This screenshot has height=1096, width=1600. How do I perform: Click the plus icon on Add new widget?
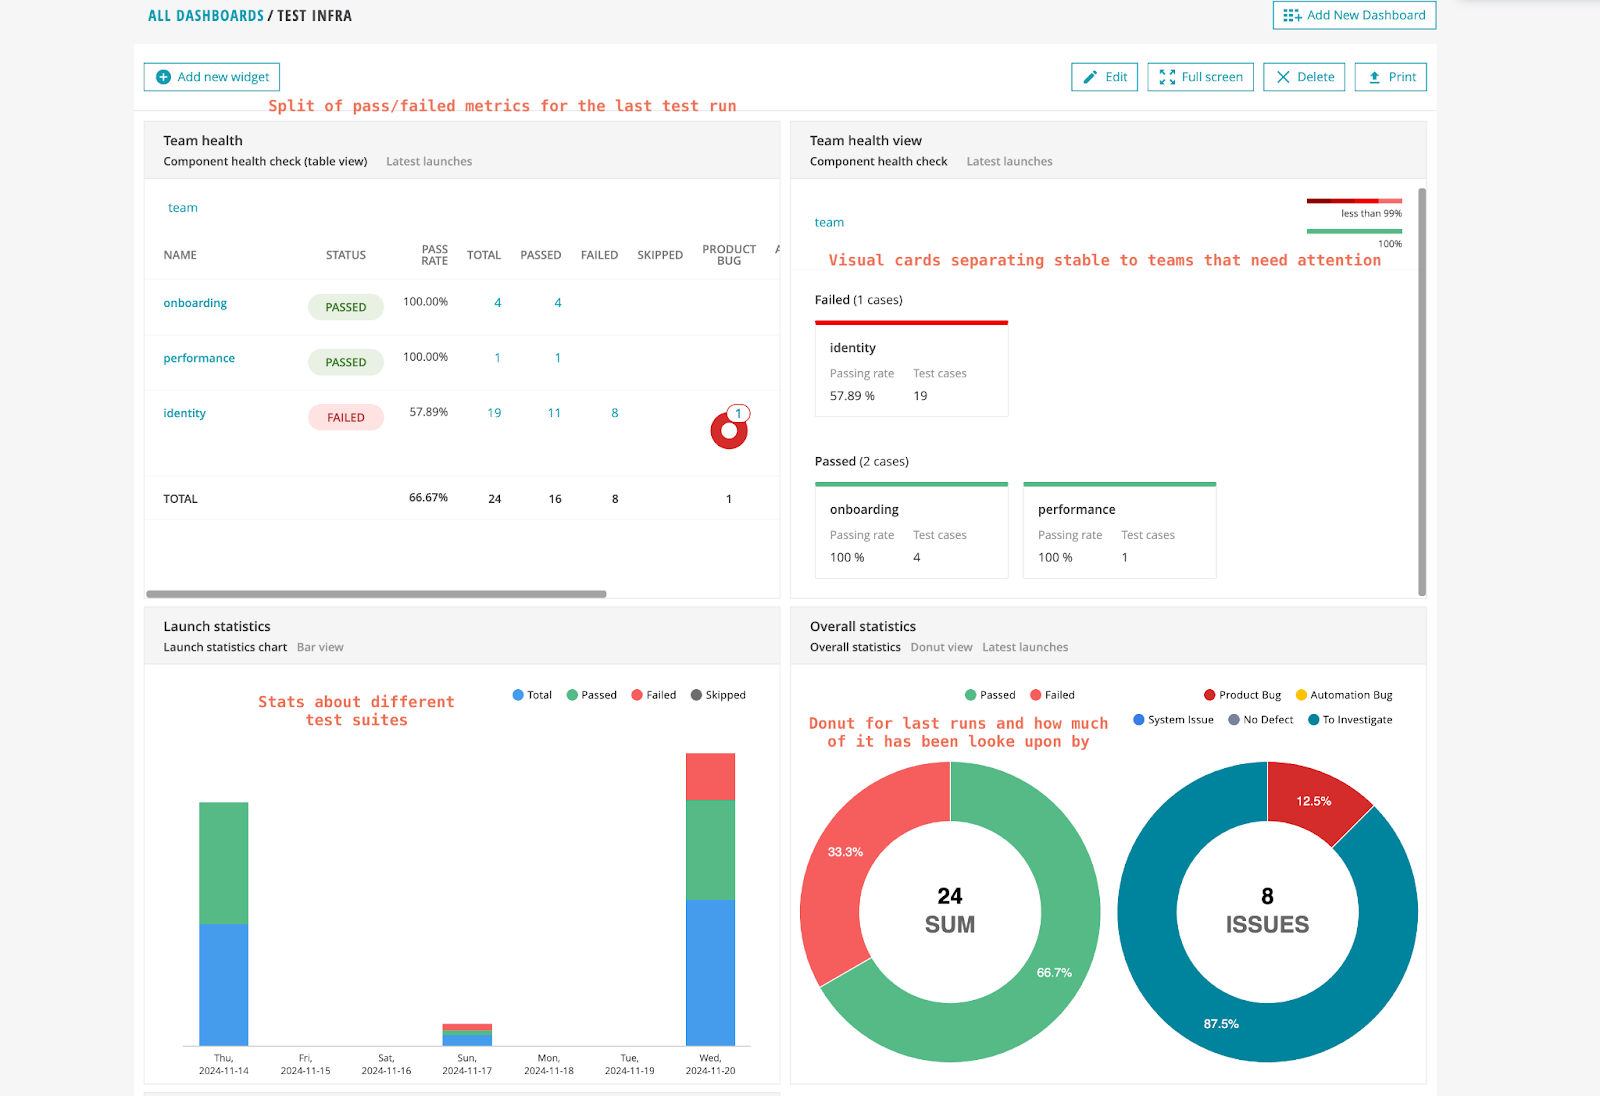[163, 76]
